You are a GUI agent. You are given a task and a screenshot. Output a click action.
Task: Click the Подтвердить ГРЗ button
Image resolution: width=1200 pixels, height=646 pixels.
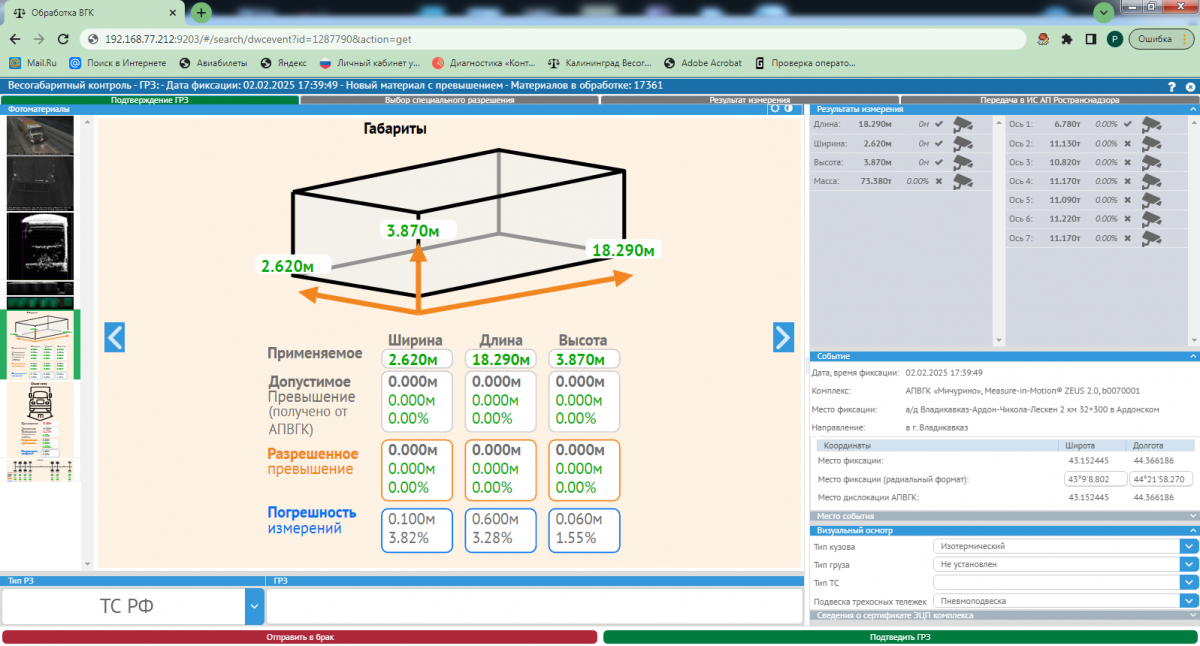pos(899,637)
